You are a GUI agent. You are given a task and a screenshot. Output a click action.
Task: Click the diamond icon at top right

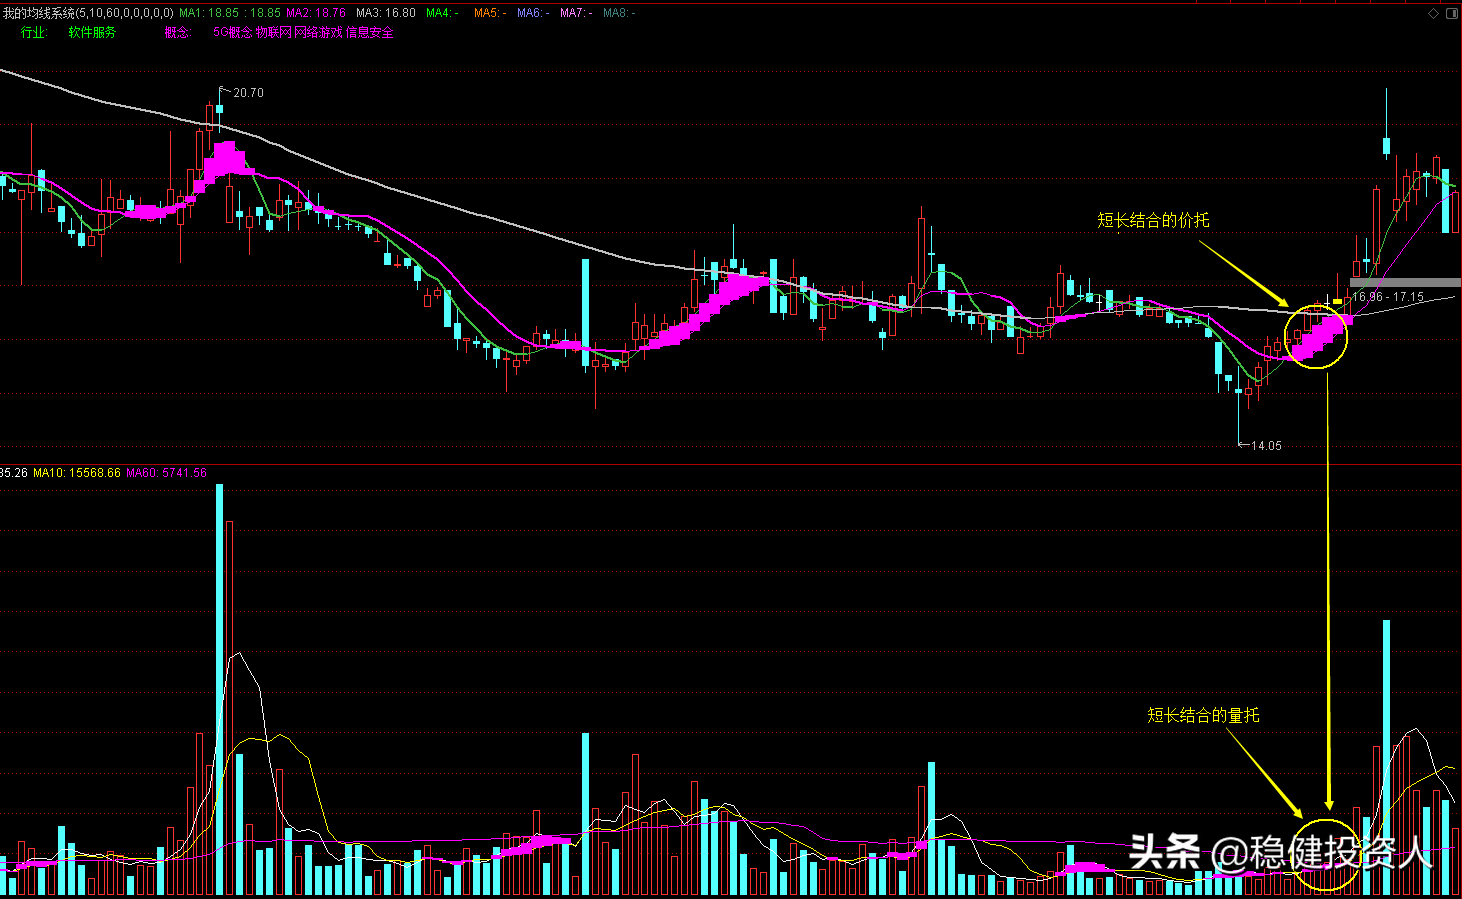coord(1433,13)
